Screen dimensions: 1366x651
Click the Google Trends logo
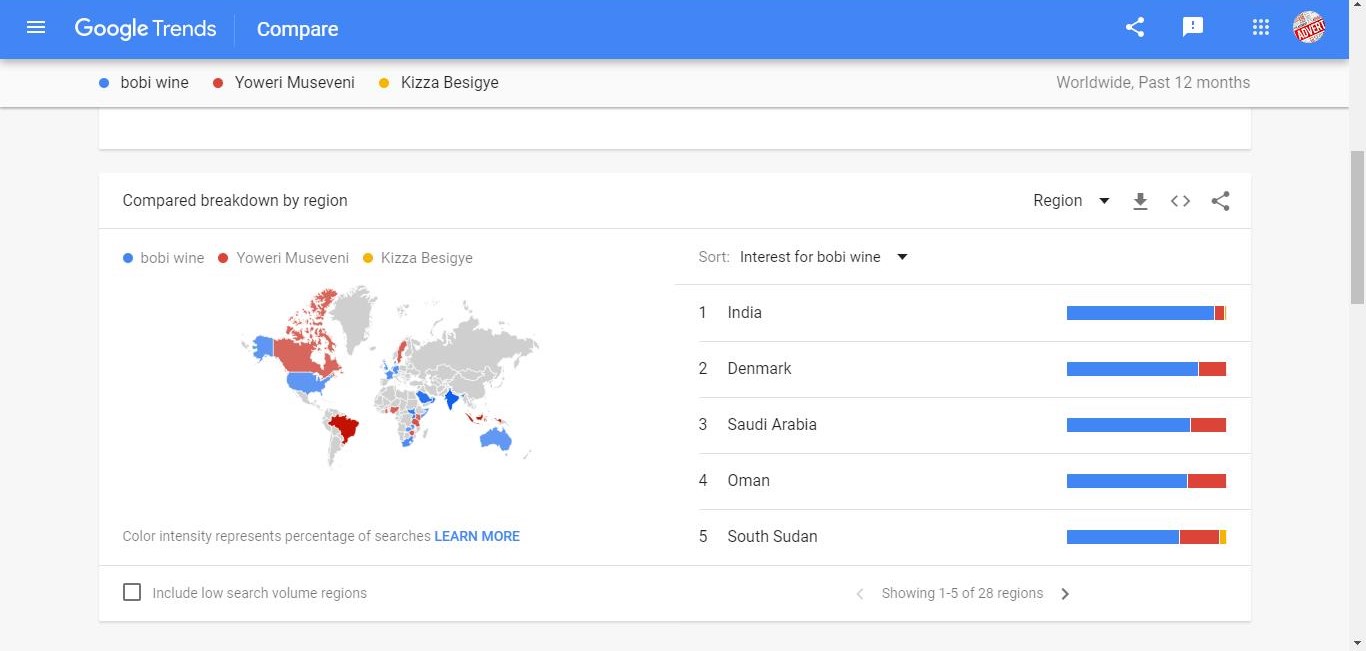pos(146,29)
